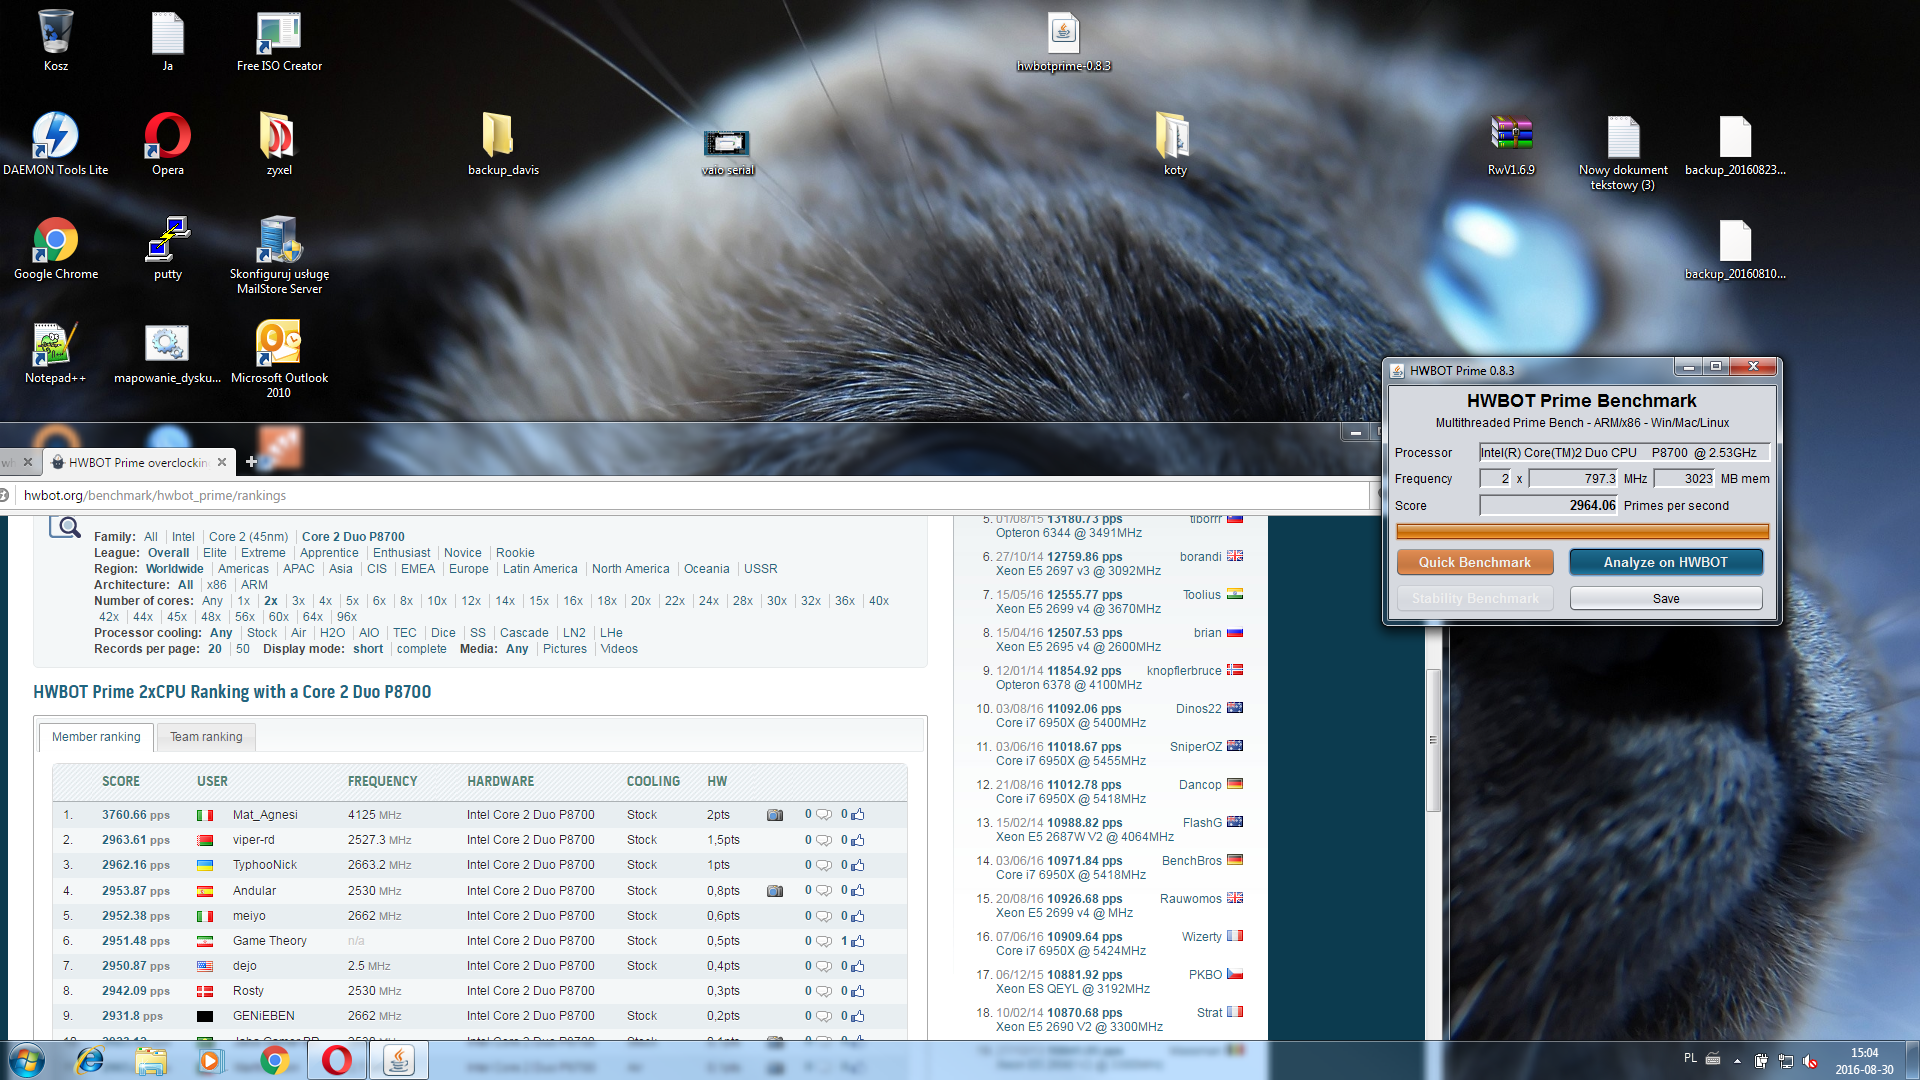The width and height of the screenshot is (1920, 1080).
Task: Open the Kosz recycle bin icon
Action: tap(56, 41)
